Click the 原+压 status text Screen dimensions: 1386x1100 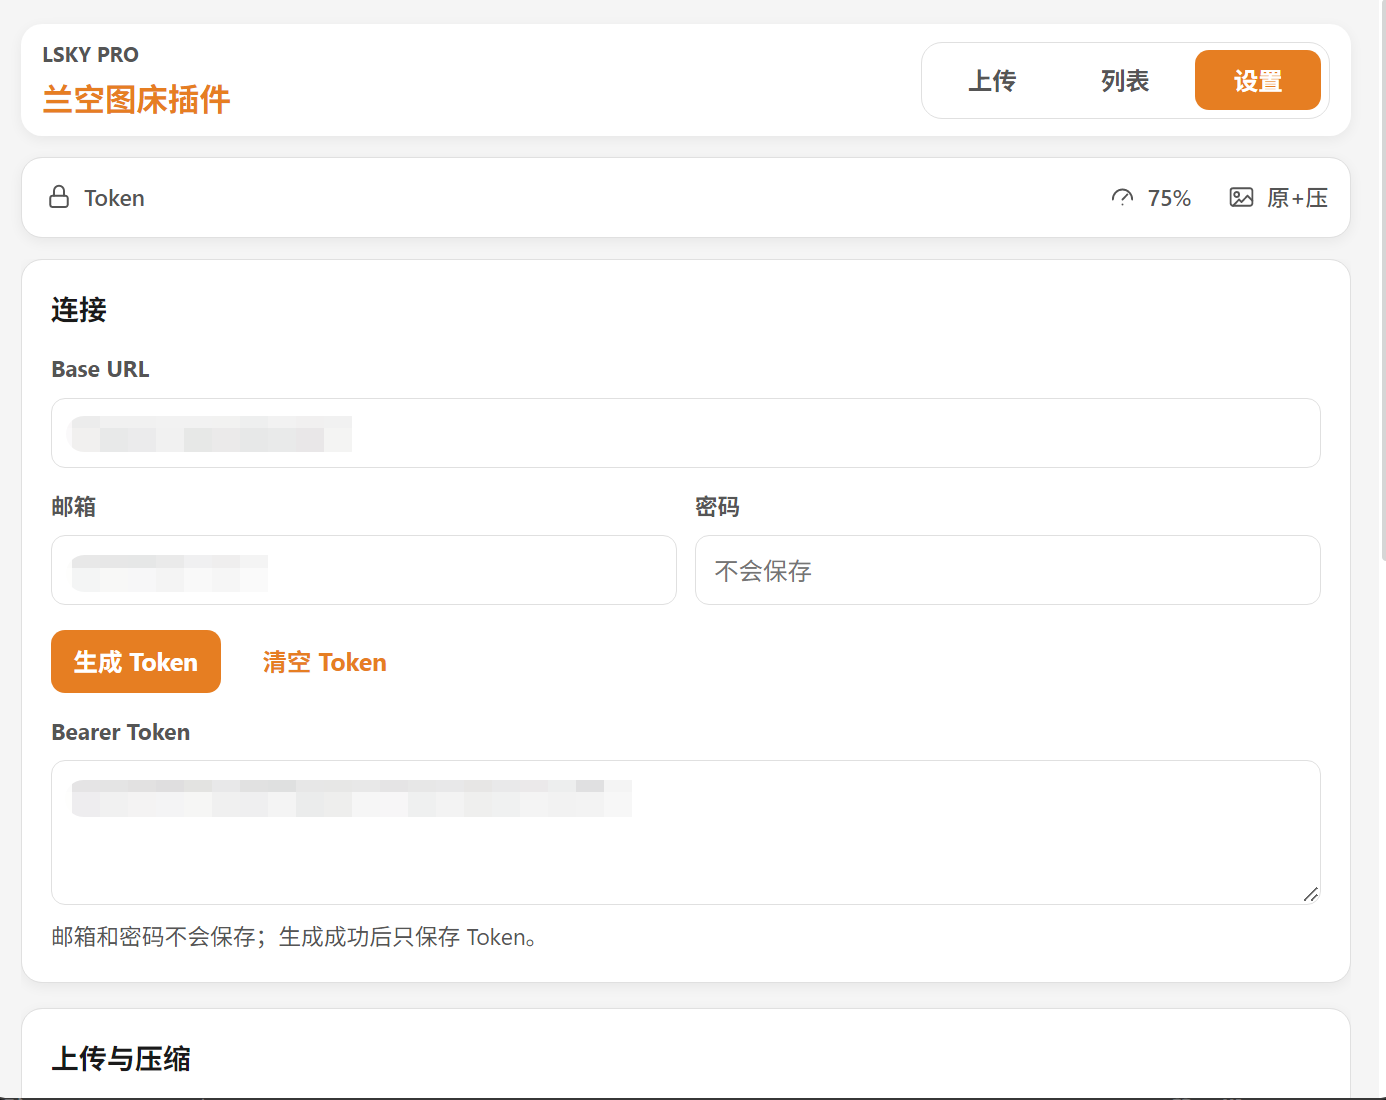pos(1297,198)
